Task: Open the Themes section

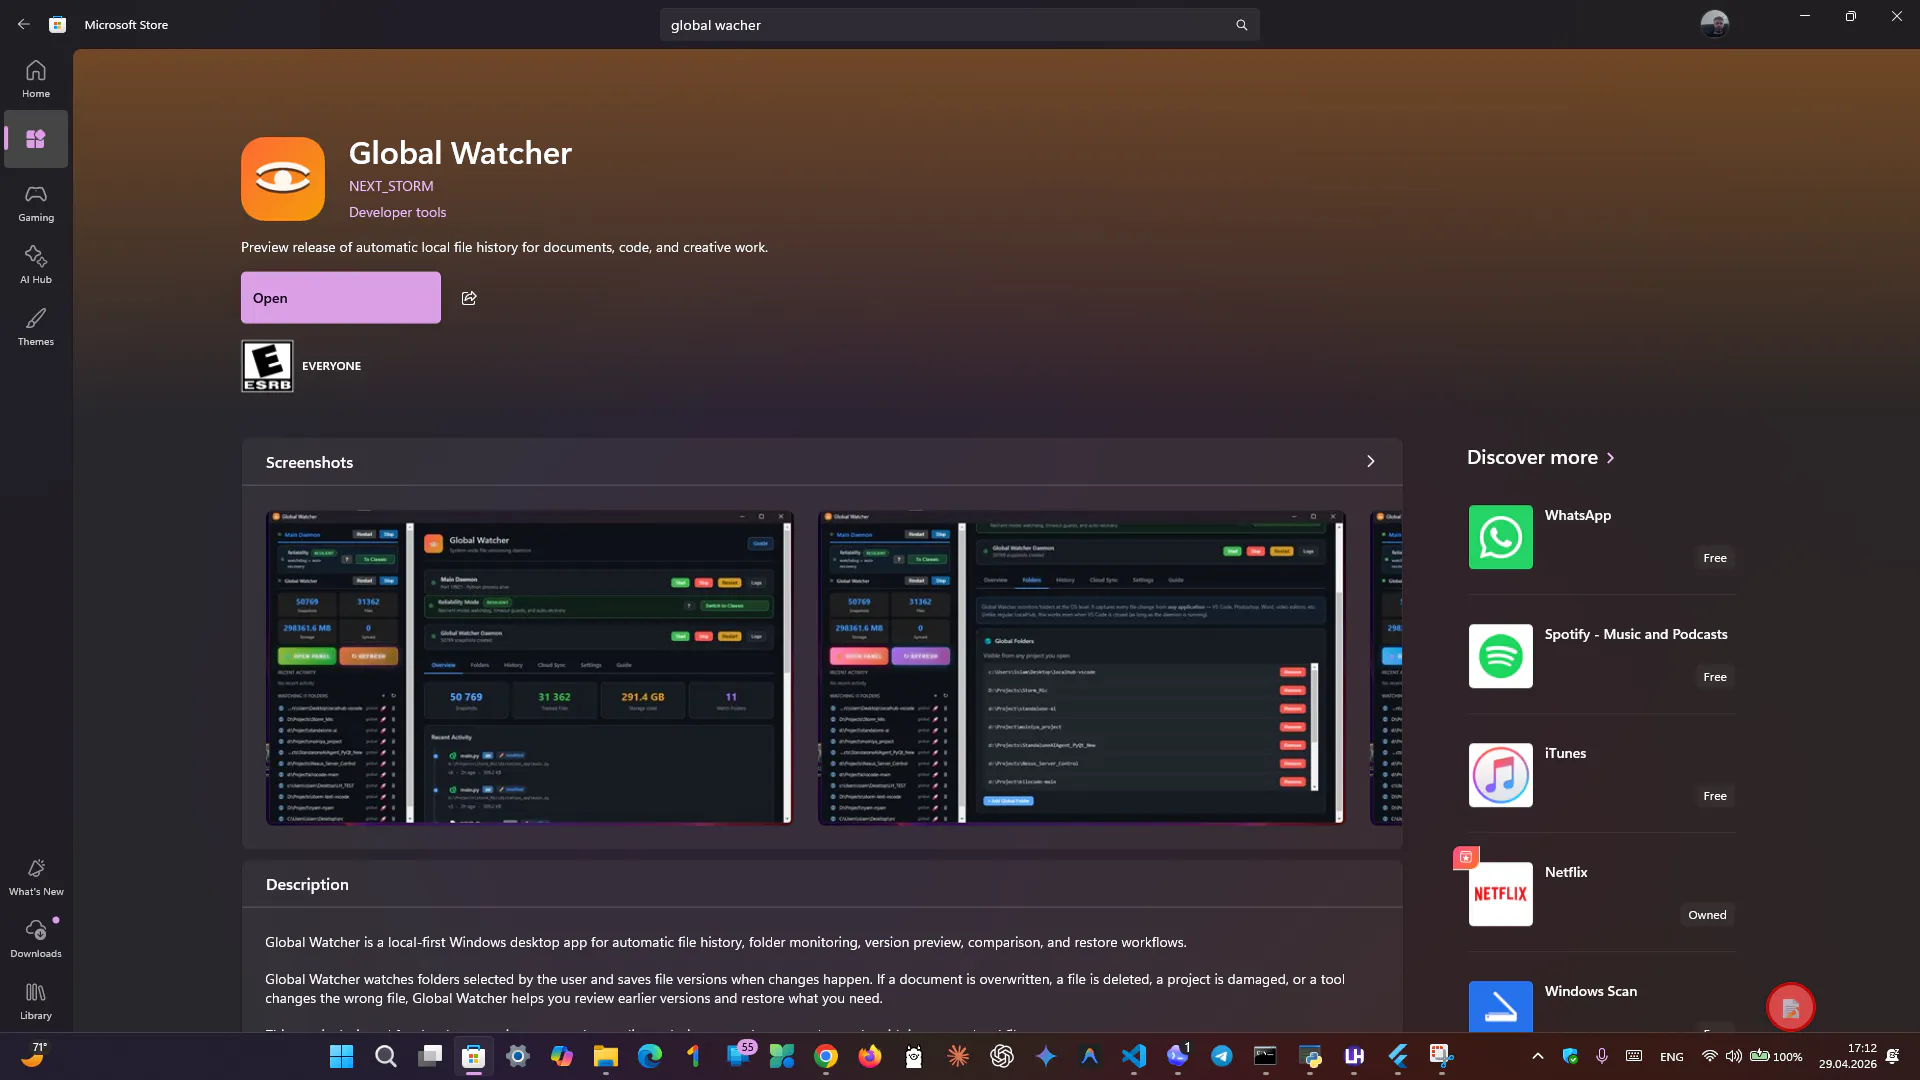Action: [36, 327]
